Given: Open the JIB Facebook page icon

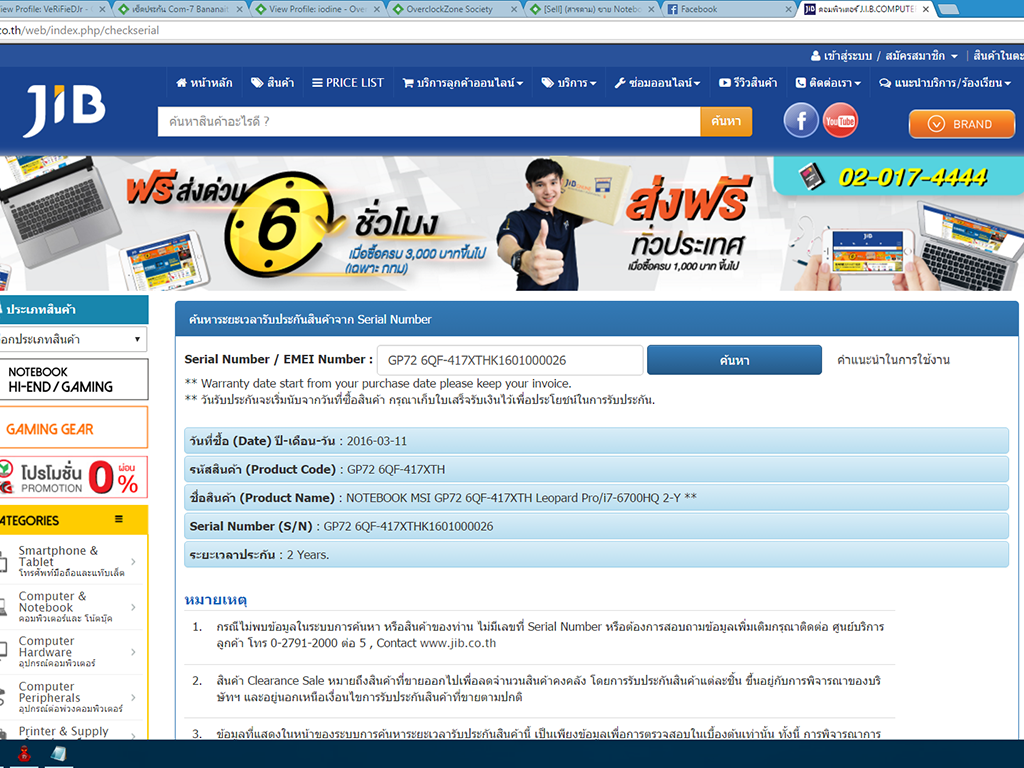Looking at the screenshot, I should [801, 121].
